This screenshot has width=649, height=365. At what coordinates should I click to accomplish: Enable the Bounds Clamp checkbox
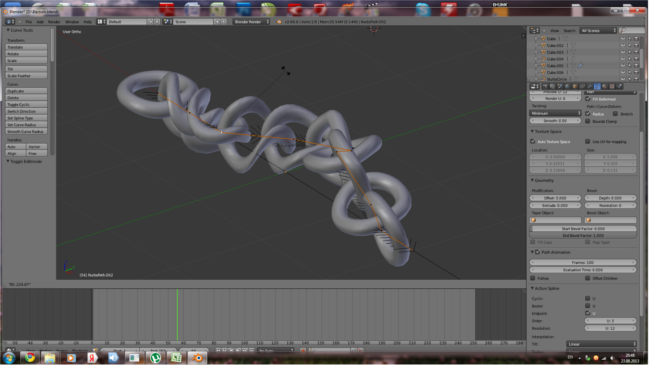click(588, 121)
